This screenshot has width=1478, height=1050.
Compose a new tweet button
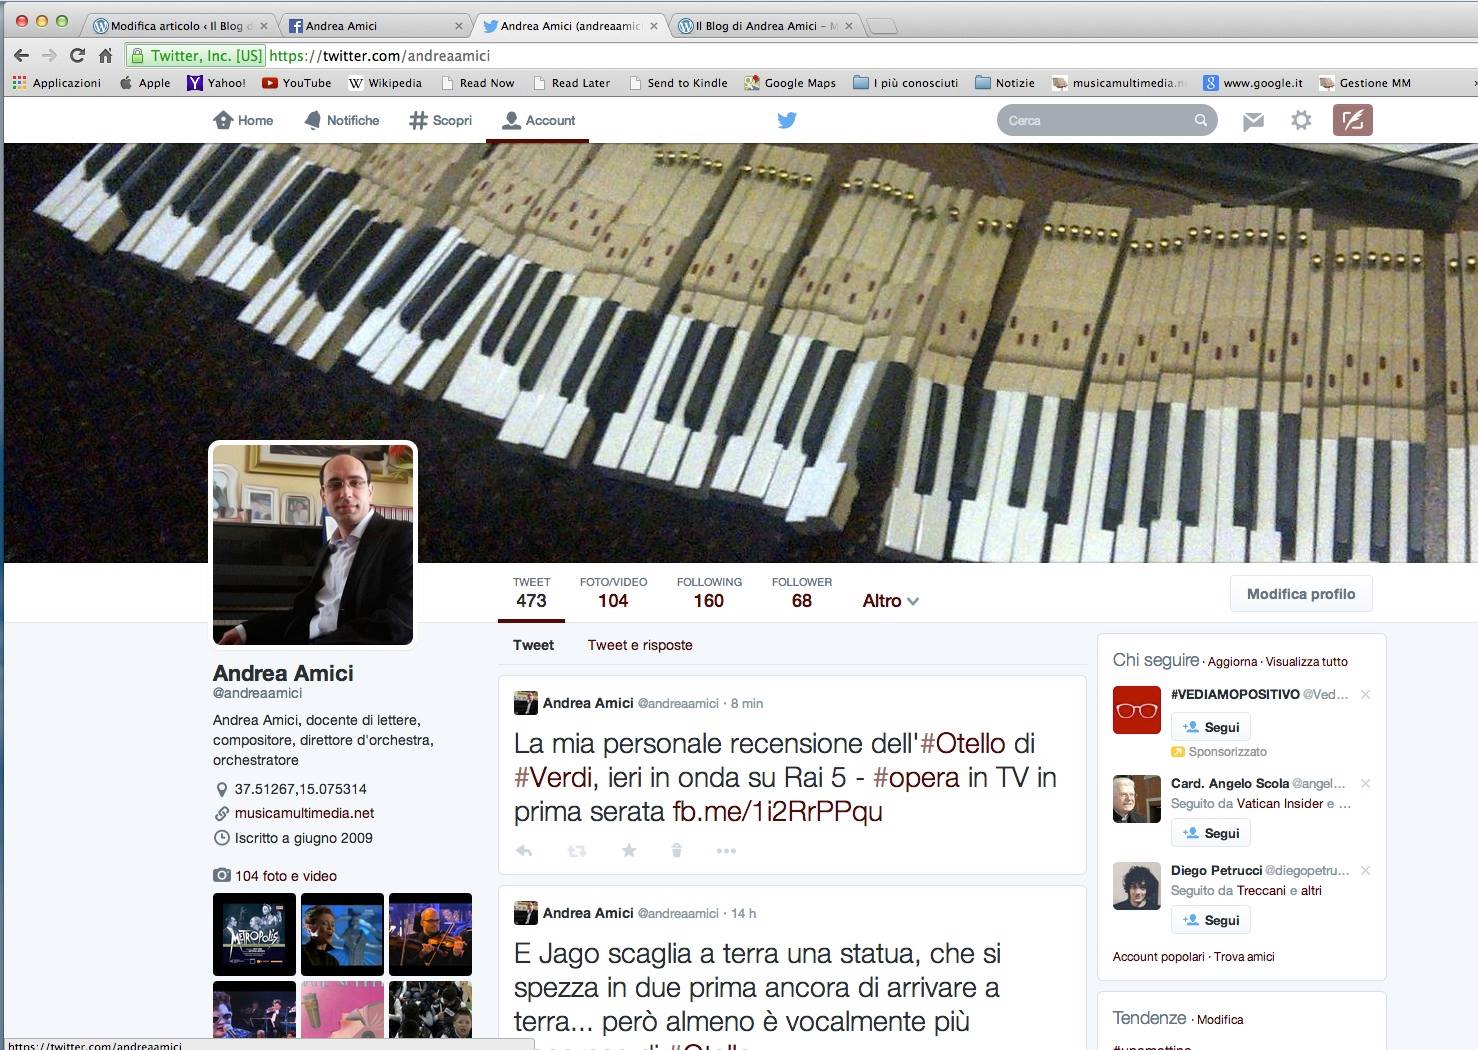[x=1352, y=120]
